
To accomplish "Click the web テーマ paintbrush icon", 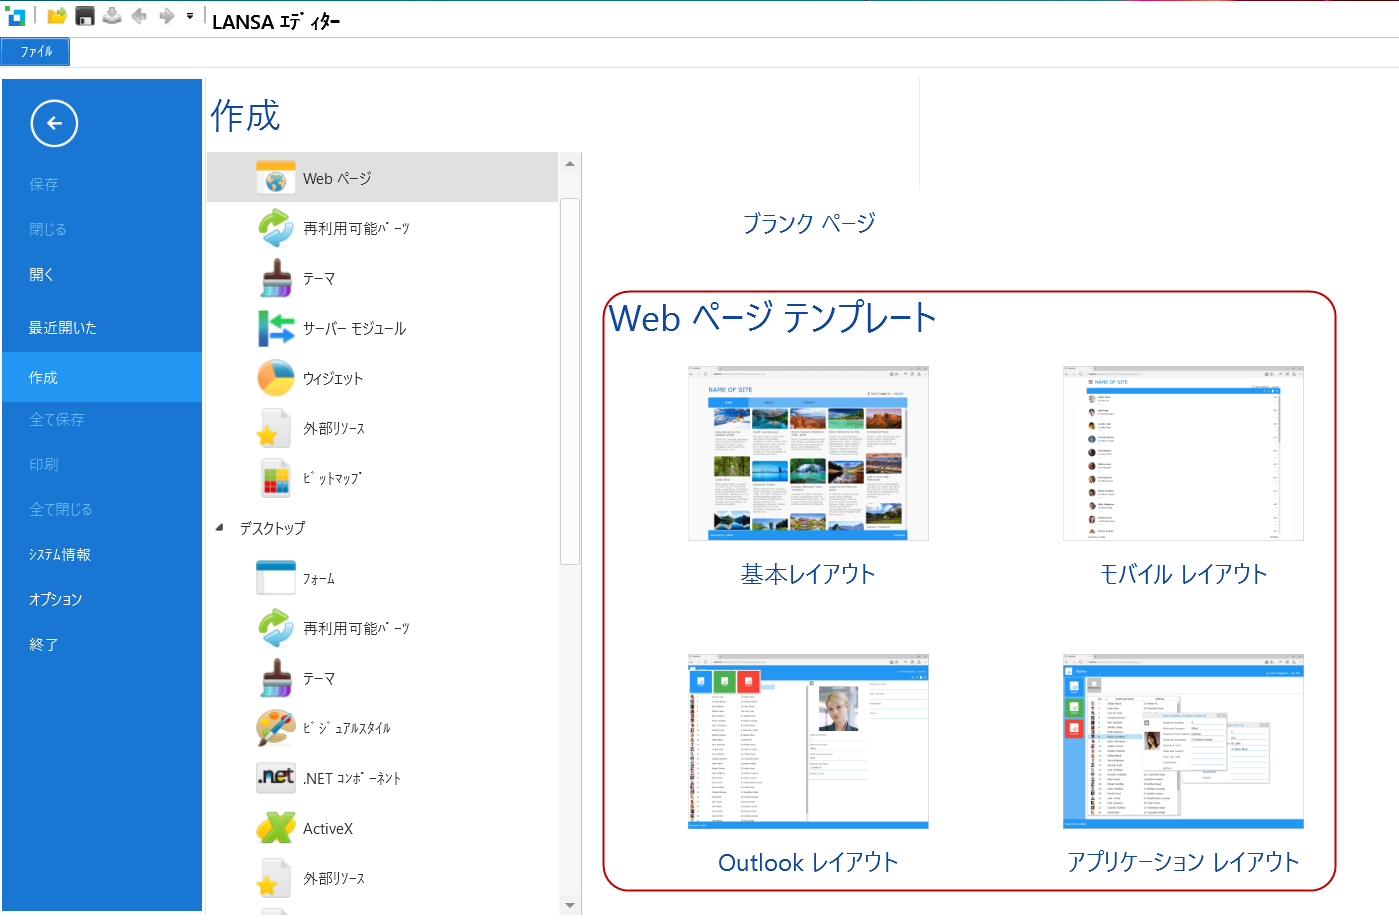I will pos(276,278).
